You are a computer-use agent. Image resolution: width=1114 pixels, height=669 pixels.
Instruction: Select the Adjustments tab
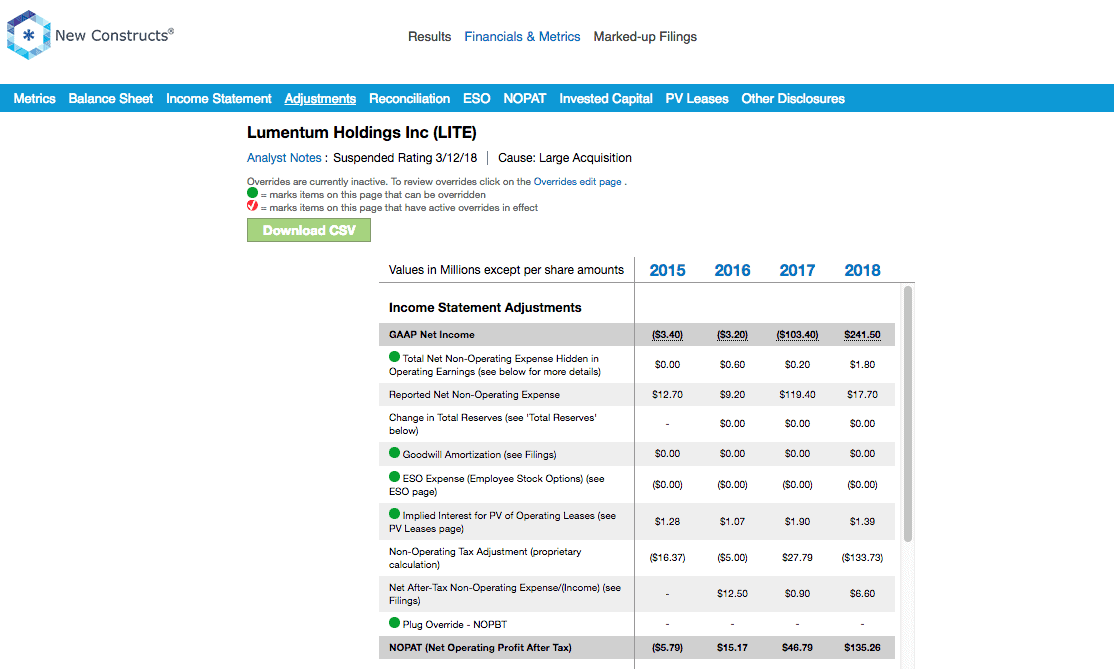click(320, 99)
